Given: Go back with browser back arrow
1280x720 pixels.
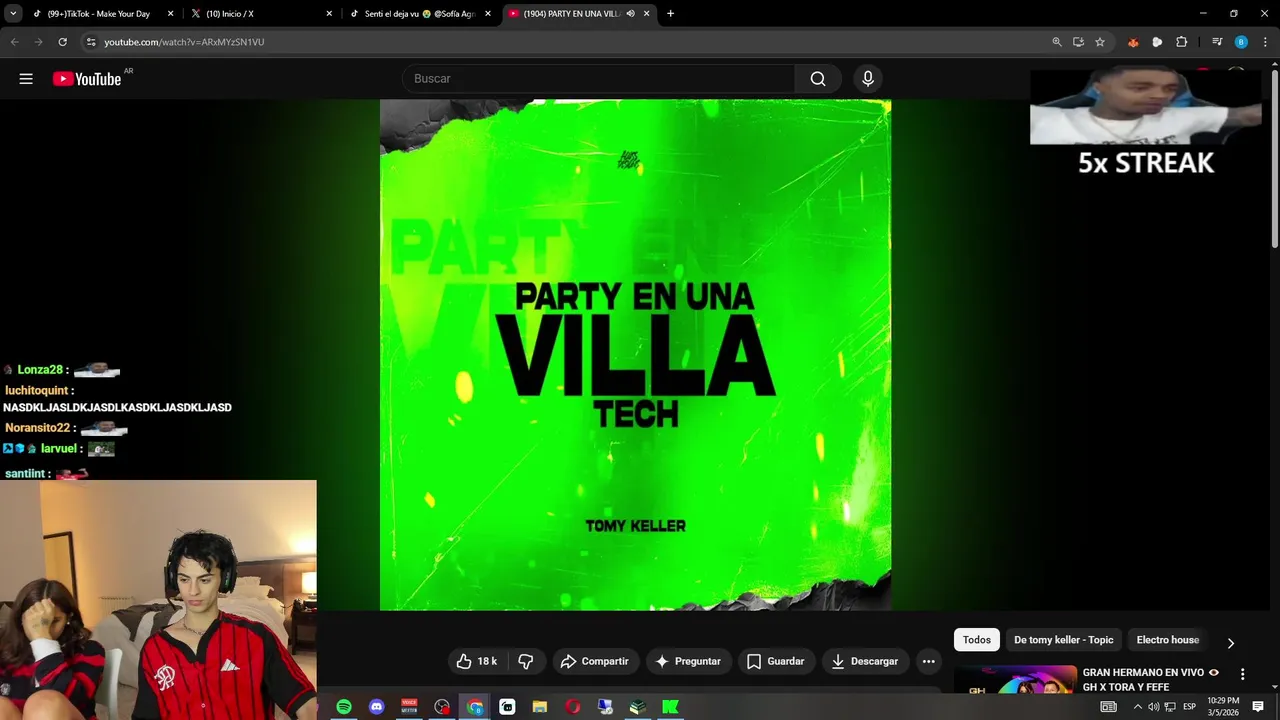Looking at the screenshot, I should [14, 42].
